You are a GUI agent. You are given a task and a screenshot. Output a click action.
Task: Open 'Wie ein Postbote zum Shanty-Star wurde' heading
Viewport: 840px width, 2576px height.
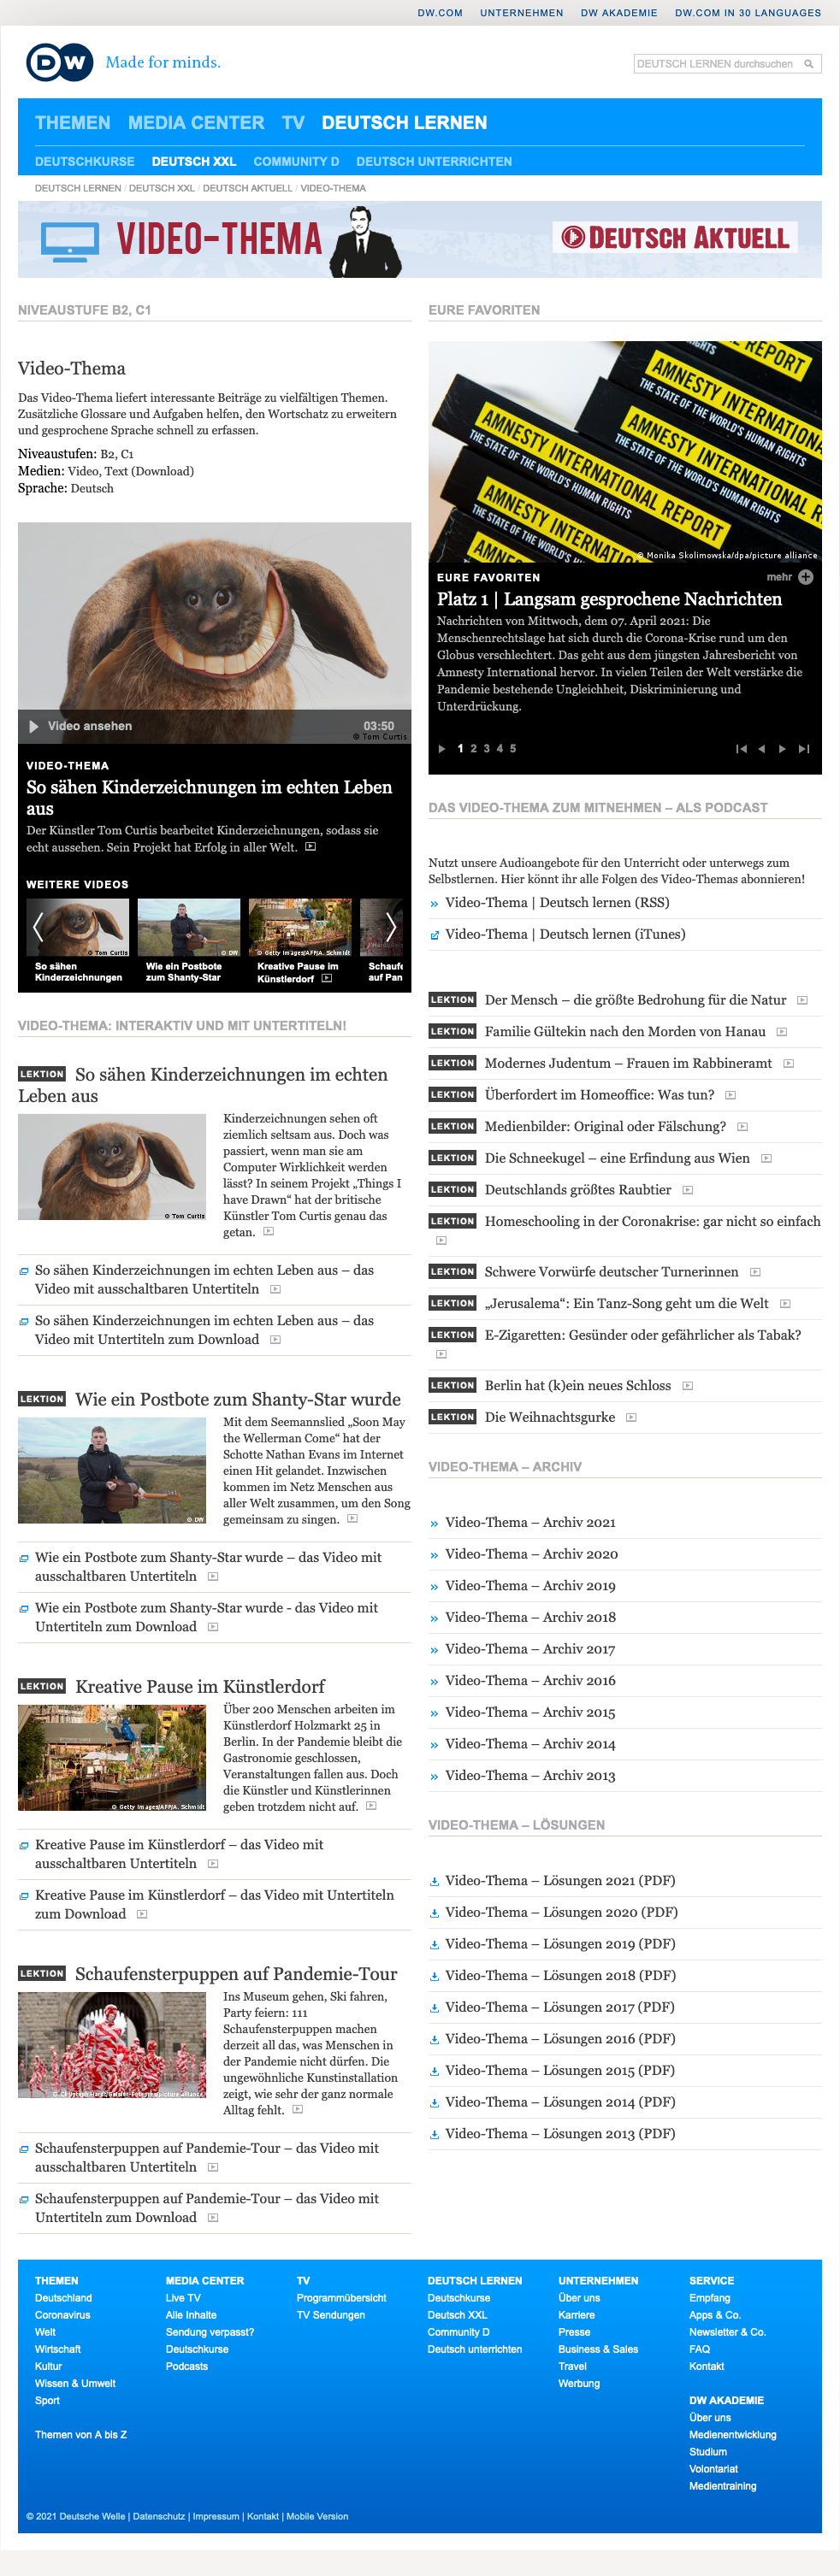[238, 1399]
